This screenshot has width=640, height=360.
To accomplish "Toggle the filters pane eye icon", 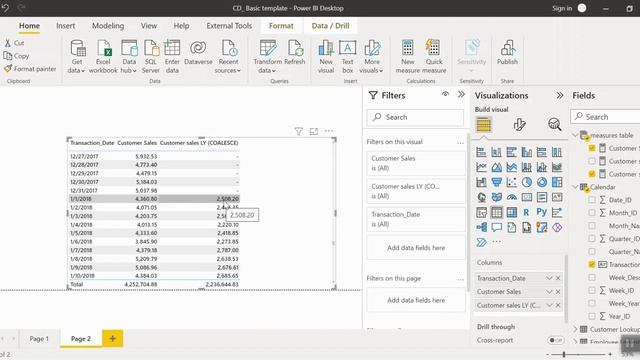I will coord(445,95).
